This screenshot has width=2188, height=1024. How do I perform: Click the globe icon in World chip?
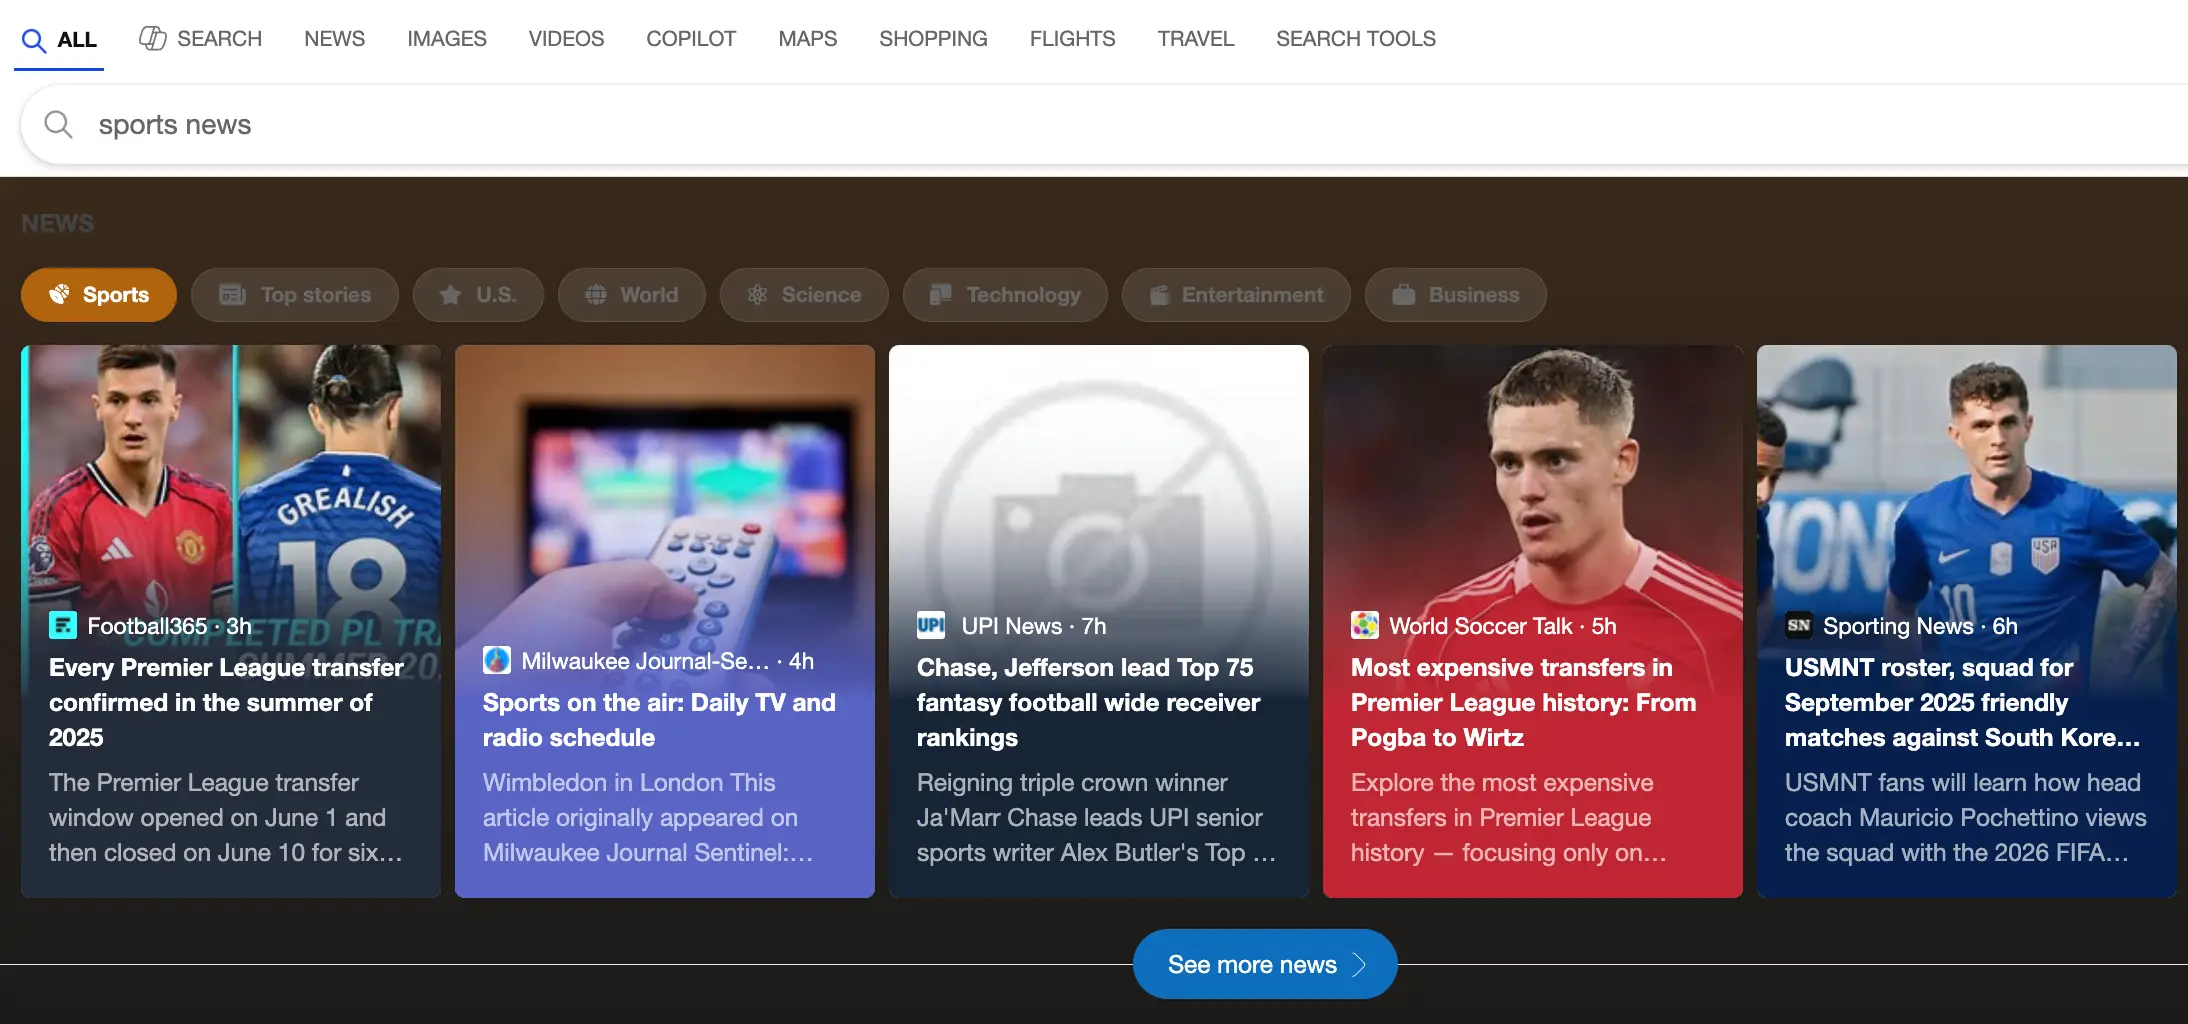click(x=596, y=295)
